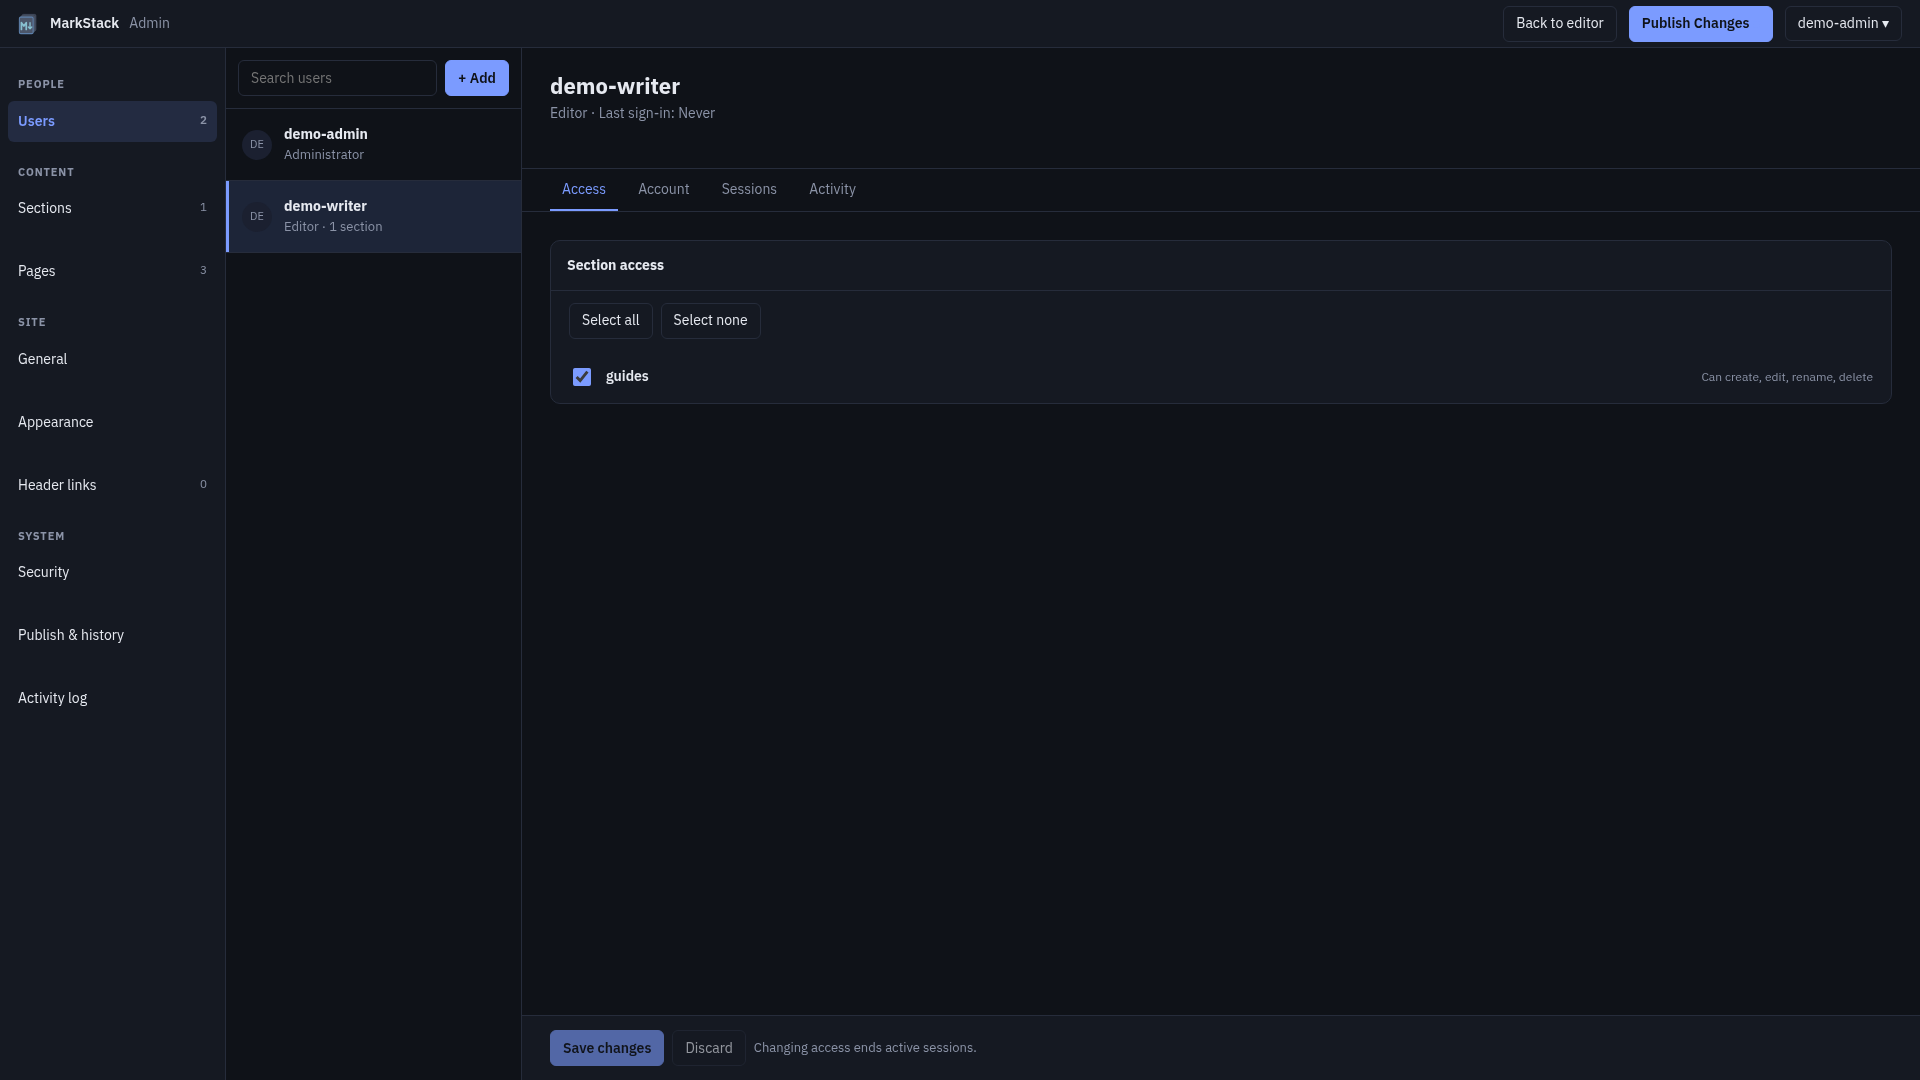Screen dimensions: 1920x1080
Task: Save changes to user access
Action: (x=607, y=1048)
